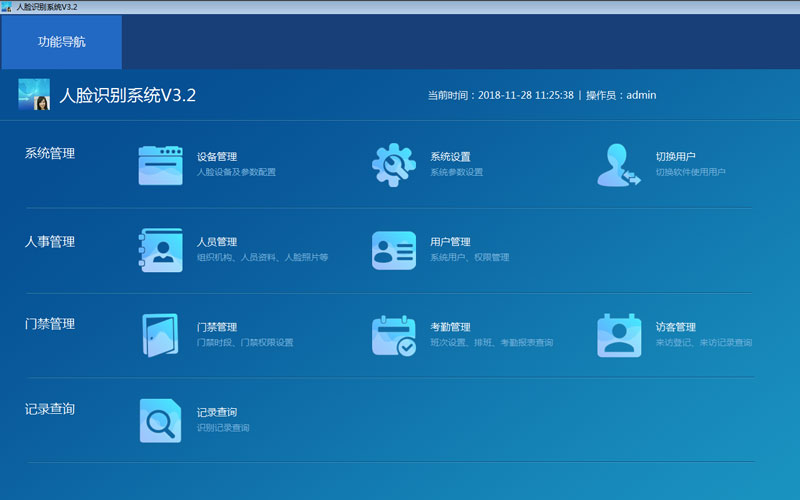The height and width of the screenshot is (500, 800).
Task: Click the title bar application icon
Action: pos(7,7)
